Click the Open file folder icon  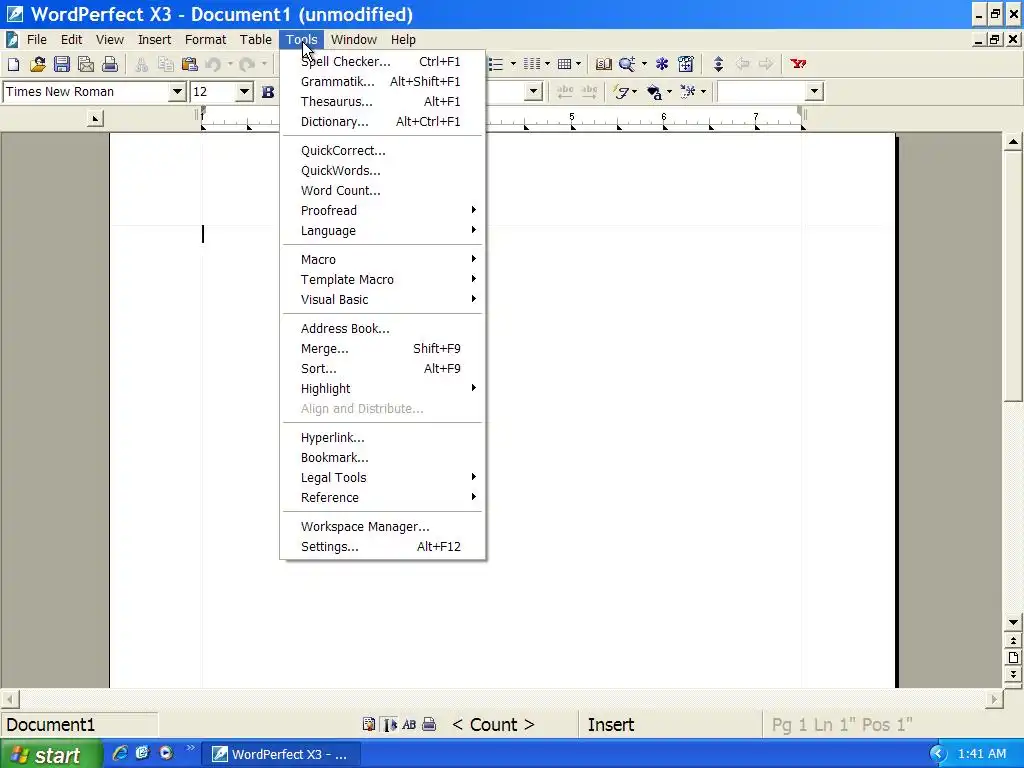(x=37, y=64)
